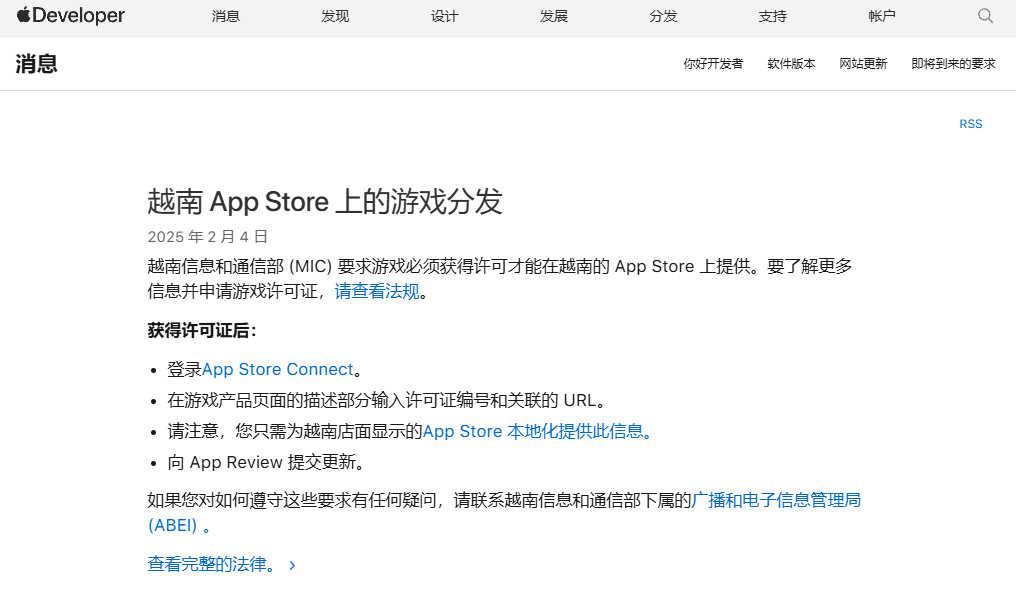Select the 软件版本 tab
Viewport: 1016px width, 592px height.
tap(791, 63)
